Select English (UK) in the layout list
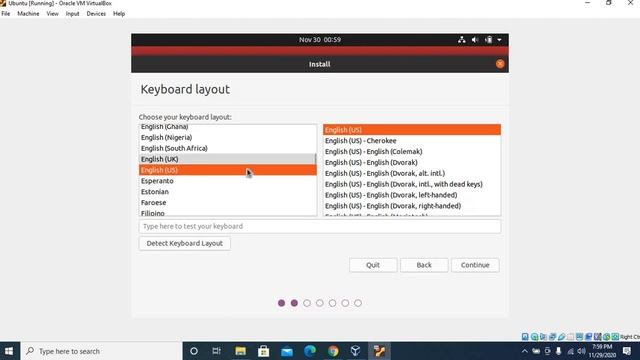Image resolution: width=640 pixels, height=360 pixels. tap(227, 159)
